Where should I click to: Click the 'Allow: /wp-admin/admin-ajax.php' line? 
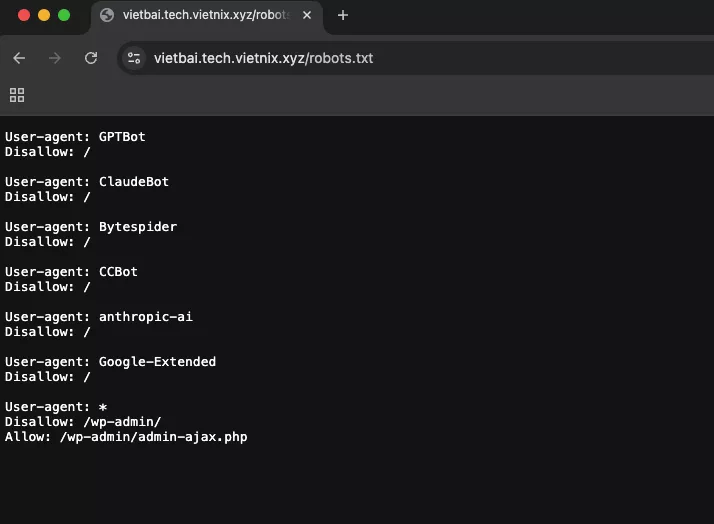click(x=126, y=437)
